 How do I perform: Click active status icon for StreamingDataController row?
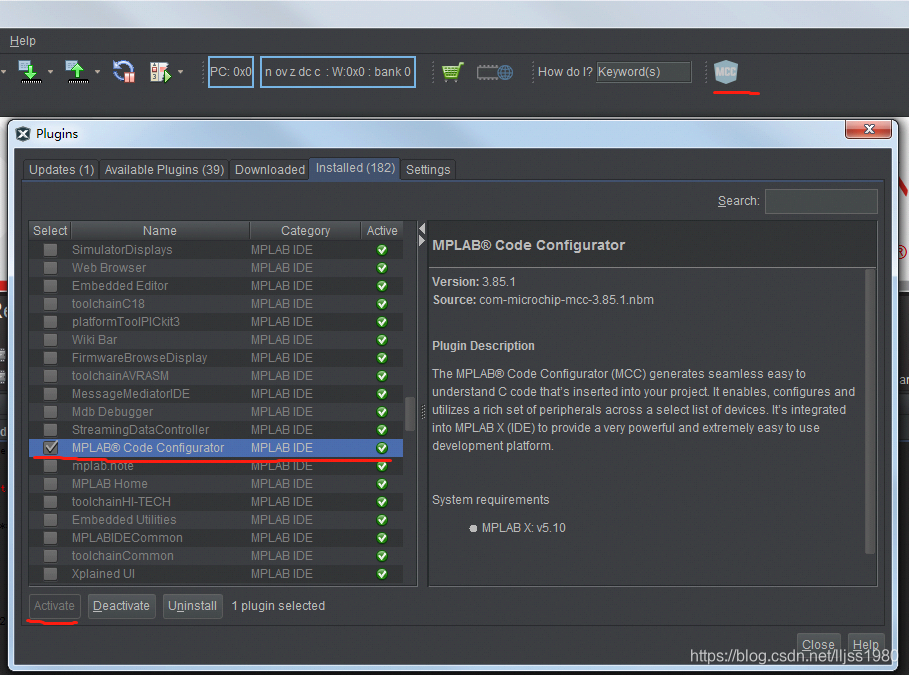click(x=382, y=430)
